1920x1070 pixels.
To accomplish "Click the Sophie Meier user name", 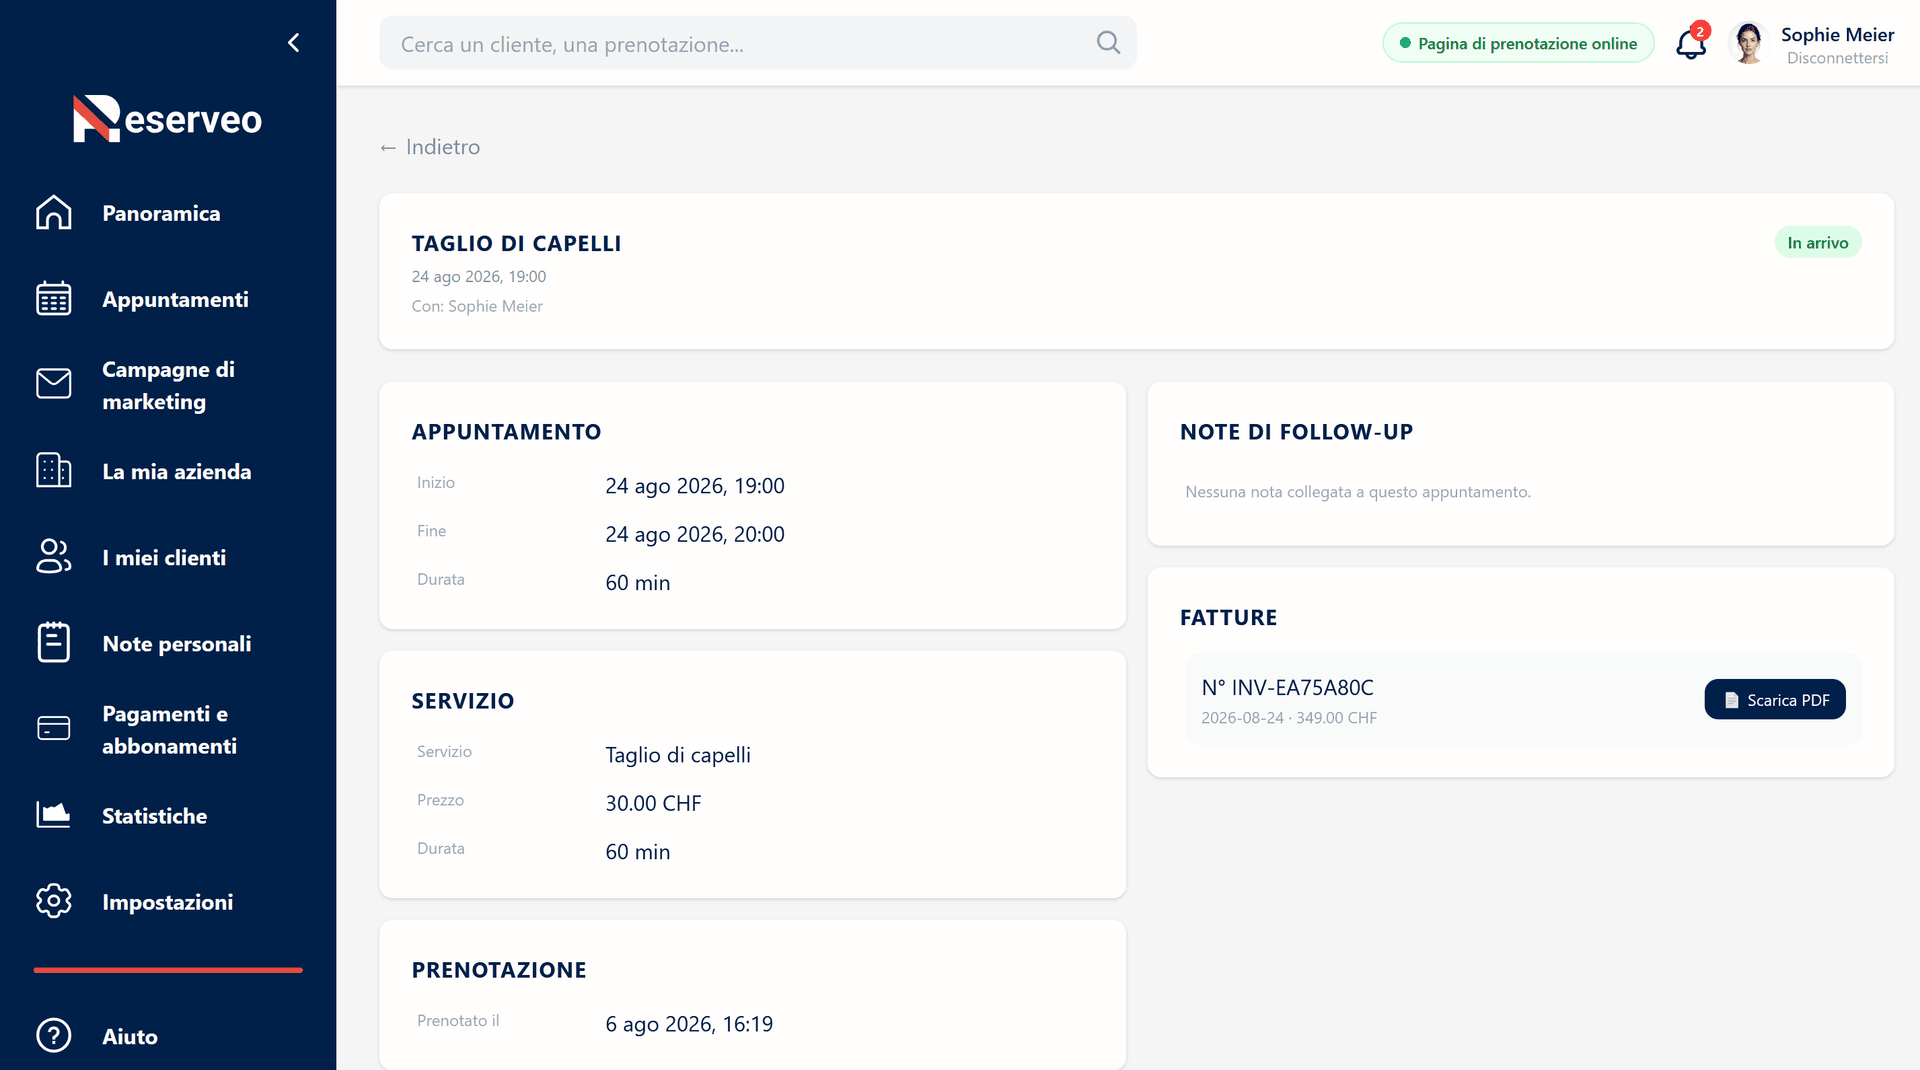I will [x=1837, y=34].
